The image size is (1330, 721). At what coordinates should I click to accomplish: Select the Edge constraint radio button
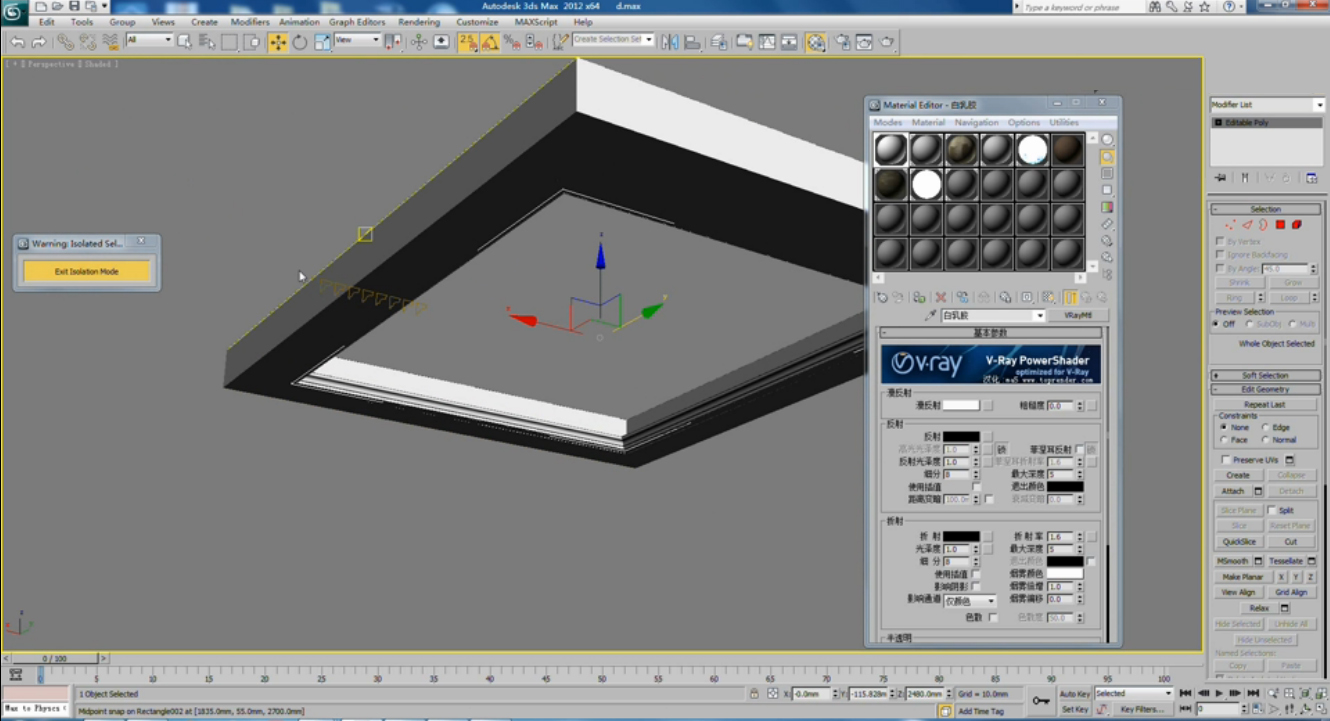point(1265,427)
